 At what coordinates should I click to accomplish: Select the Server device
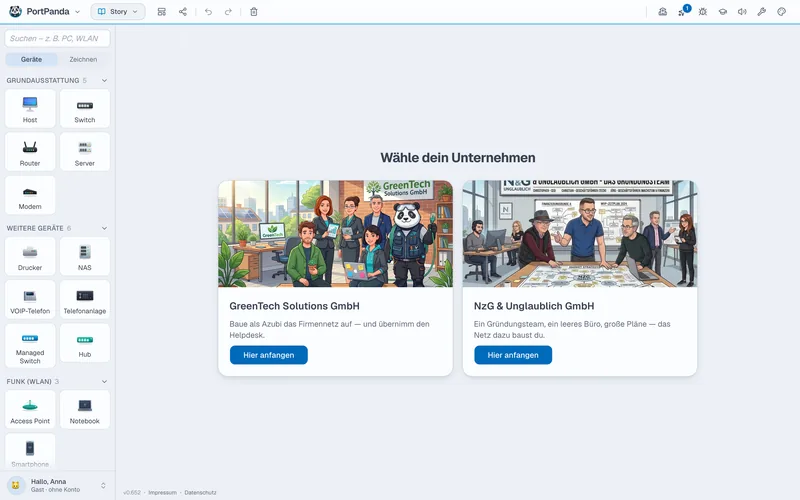click(85, 152)
